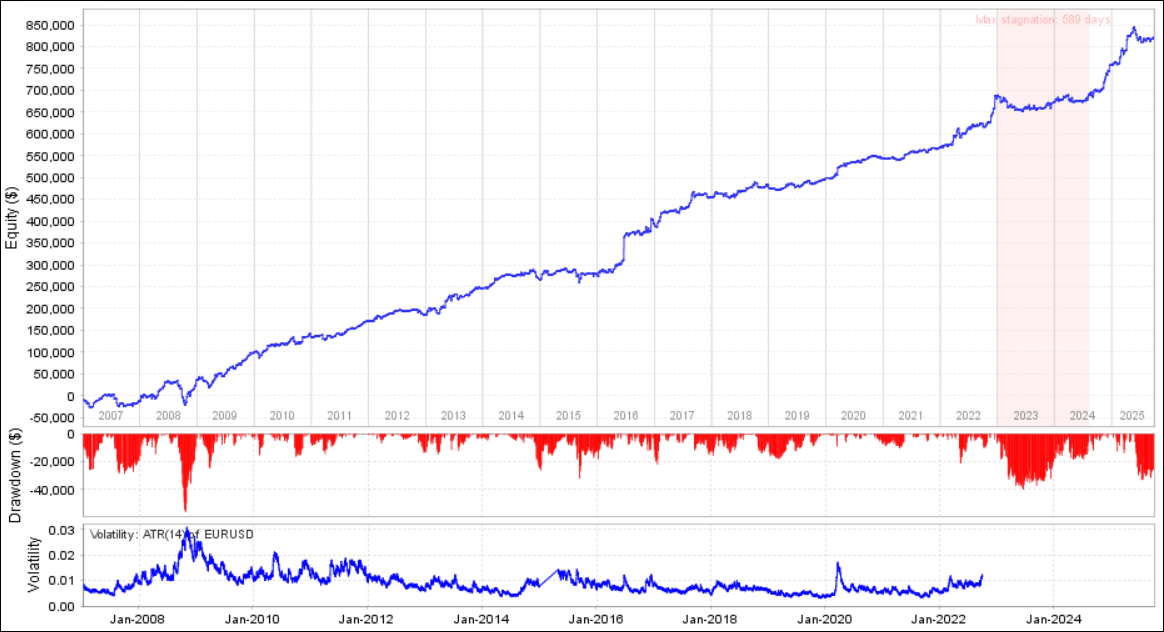Click the 850,000 equity axis value
The width and height of the screenshot is (1164, 632).
point(49,25)
